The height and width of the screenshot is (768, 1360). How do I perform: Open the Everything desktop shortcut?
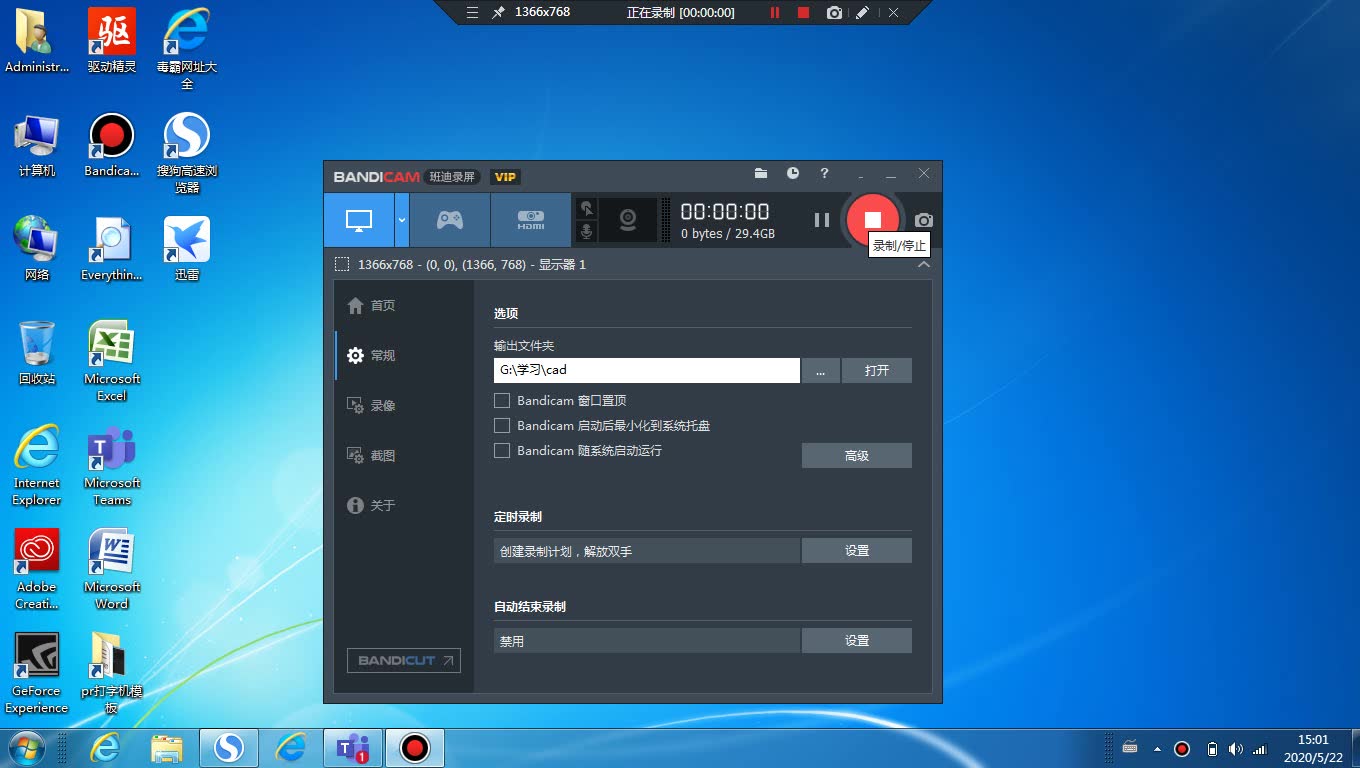tap(111, 249)
